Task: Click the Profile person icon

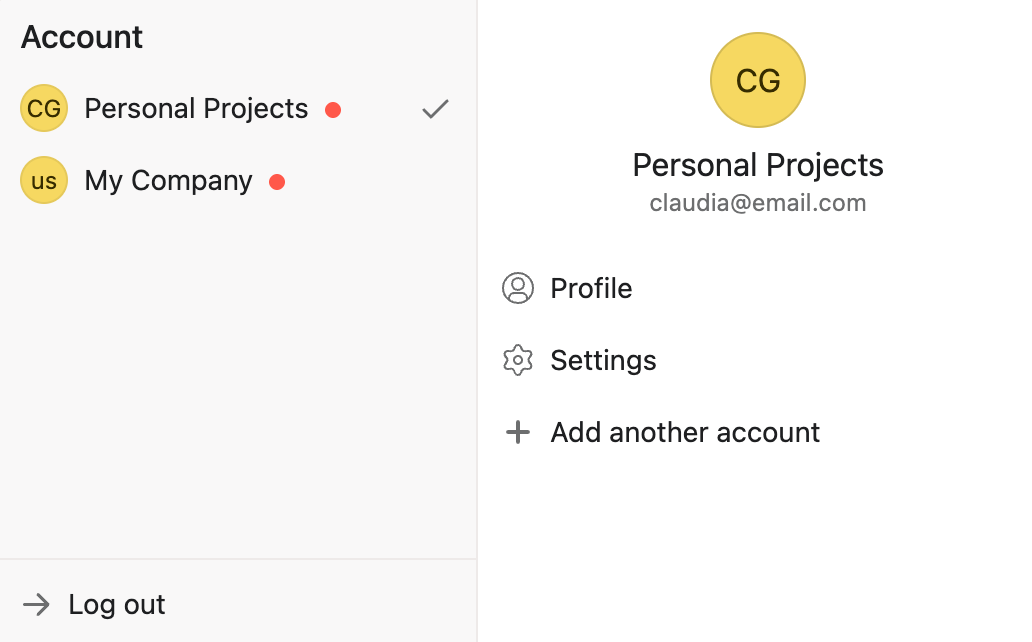Action: (517, 288)
